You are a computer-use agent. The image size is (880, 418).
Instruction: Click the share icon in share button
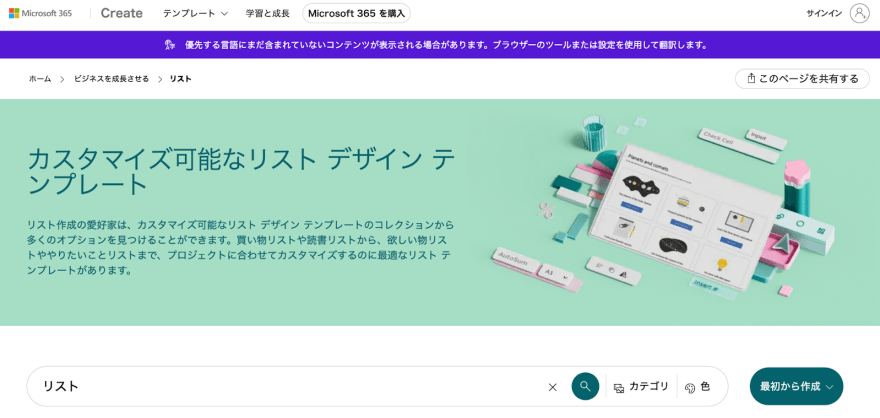coord(751,79)
